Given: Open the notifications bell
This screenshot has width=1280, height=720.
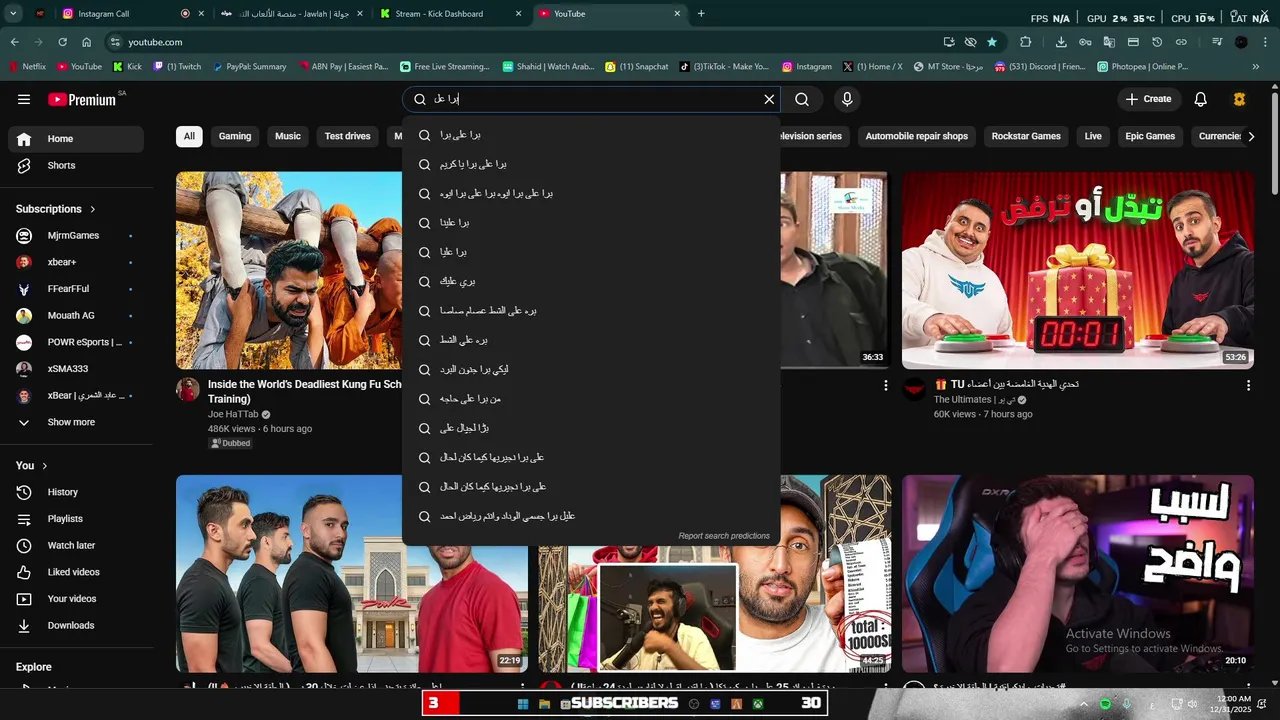Looking at the screenshot, I should 1201,99.
